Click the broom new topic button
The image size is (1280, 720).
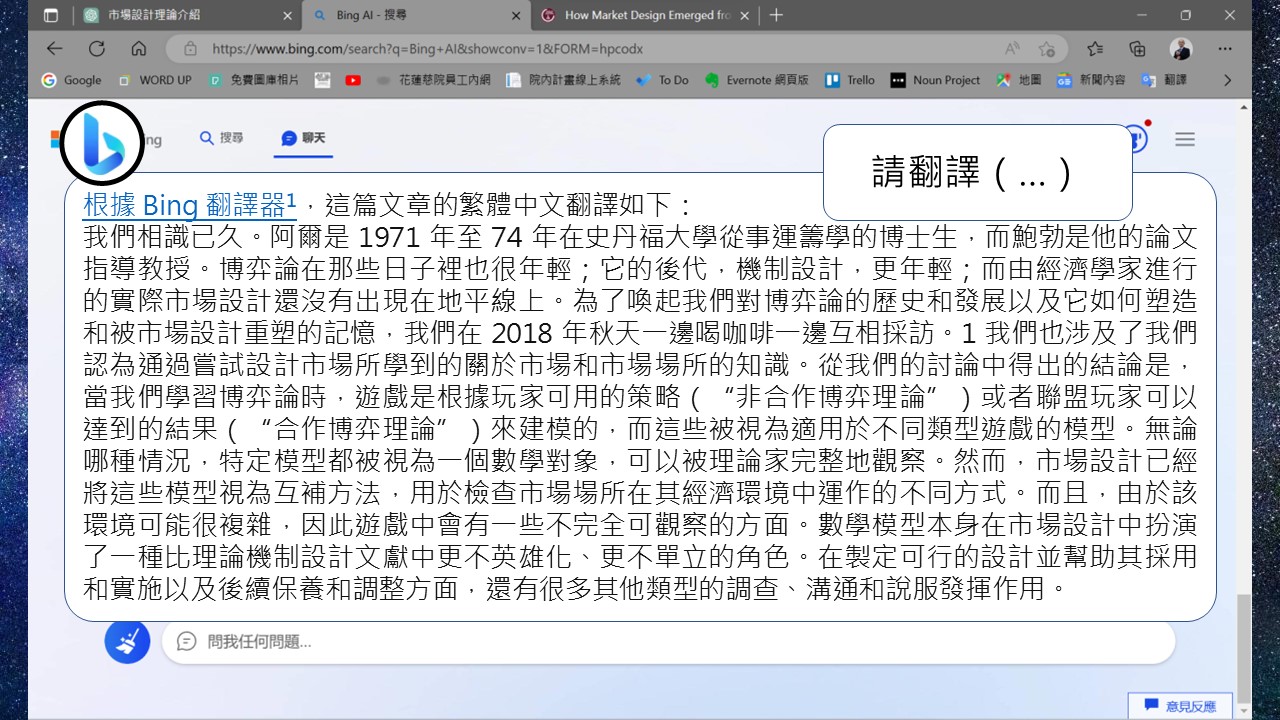point(127,641)
